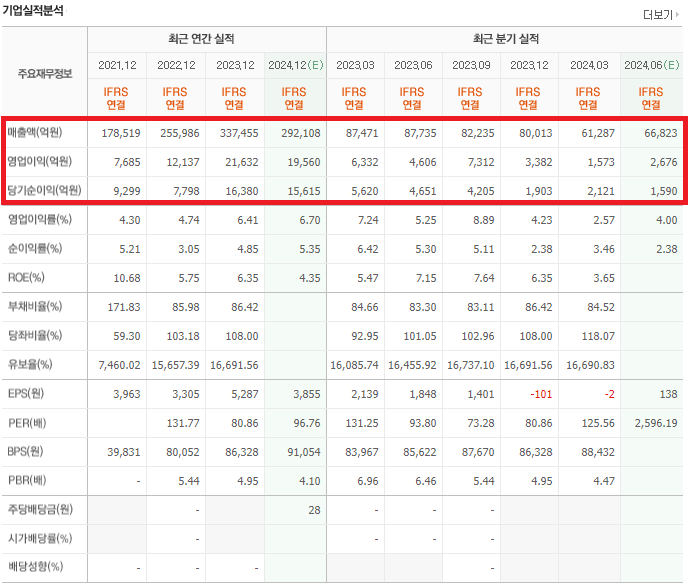The height and width of the screenshot is (585, 690).
Task: Click the 2023.03 quarterly column header
Action: (355, 65)
